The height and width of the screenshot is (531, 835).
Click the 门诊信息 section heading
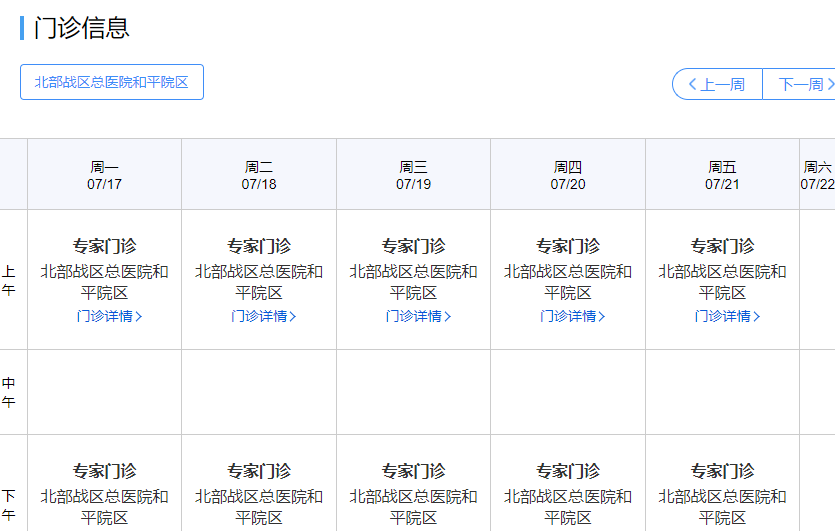coord(81,28)
